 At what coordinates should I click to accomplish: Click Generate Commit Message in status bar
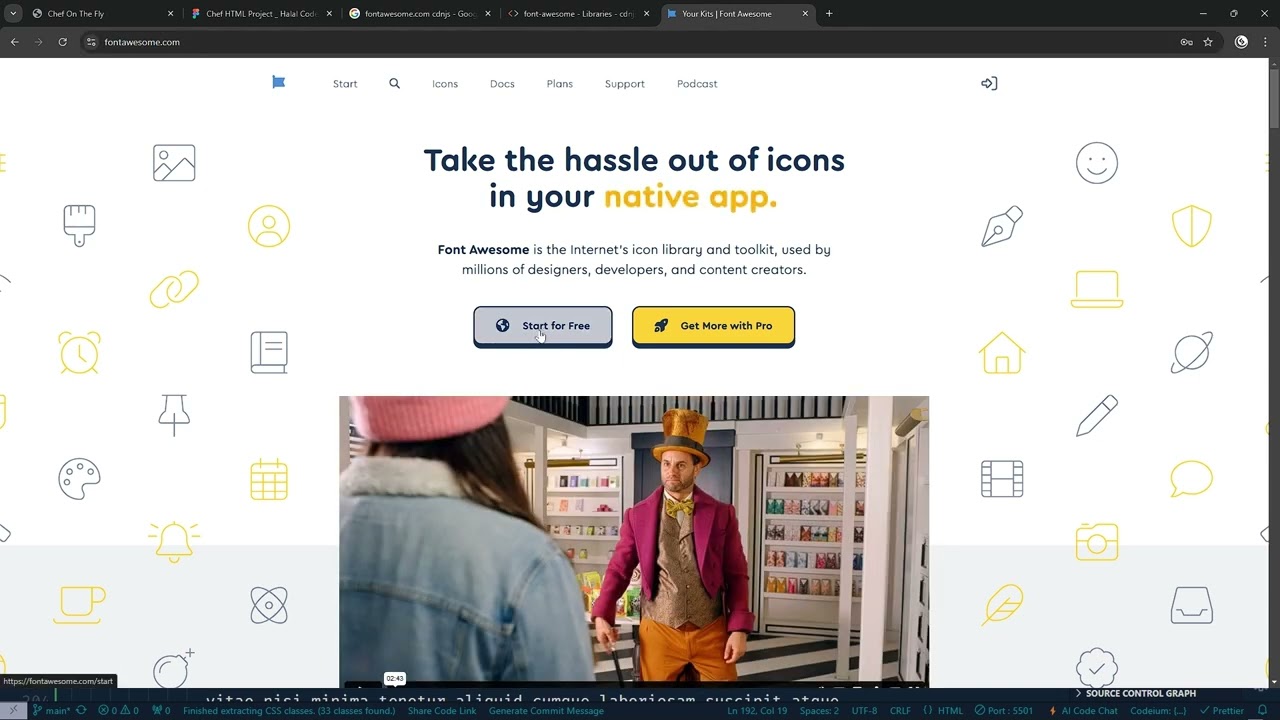546,711
